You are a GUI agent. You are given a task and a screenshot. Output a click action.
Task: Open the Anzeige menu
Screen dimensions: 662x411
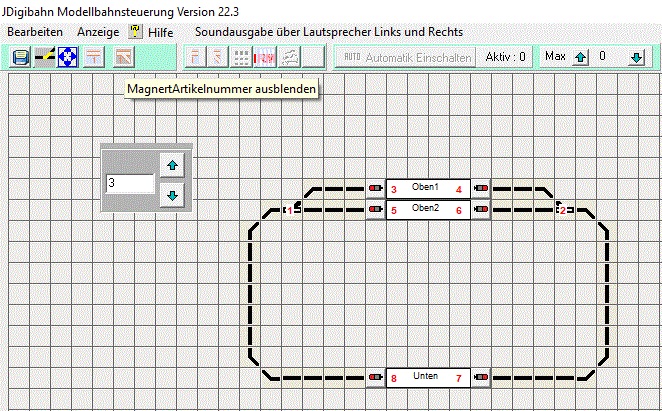pyautogui.click(x=98, y=32)
